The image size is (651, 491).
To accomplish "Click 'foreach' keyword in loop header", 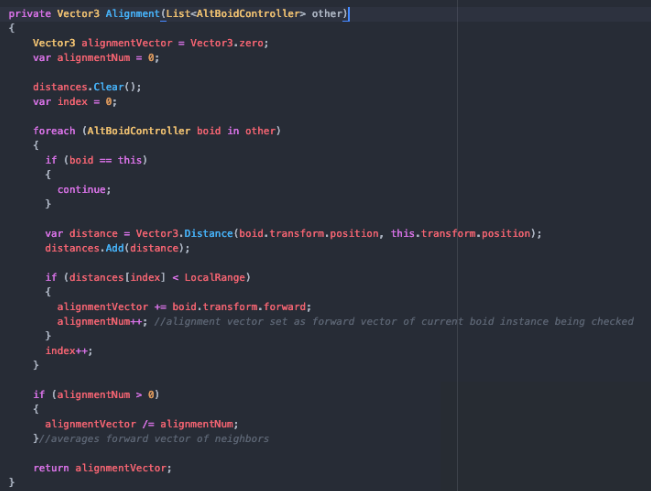I will point(54,131).
